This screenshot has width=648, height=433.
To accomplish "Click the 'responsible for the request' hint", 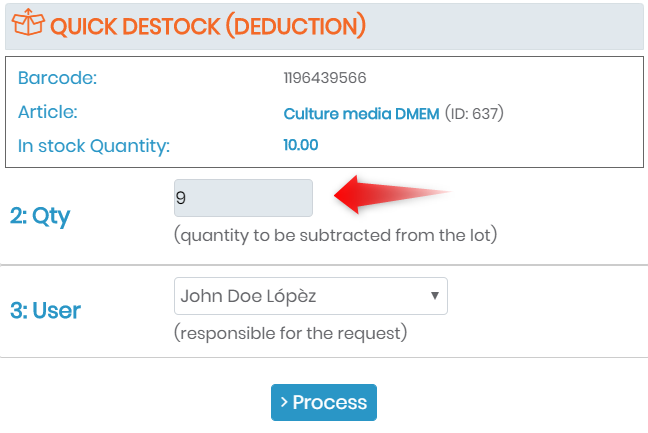I will (x=291, y=333).
